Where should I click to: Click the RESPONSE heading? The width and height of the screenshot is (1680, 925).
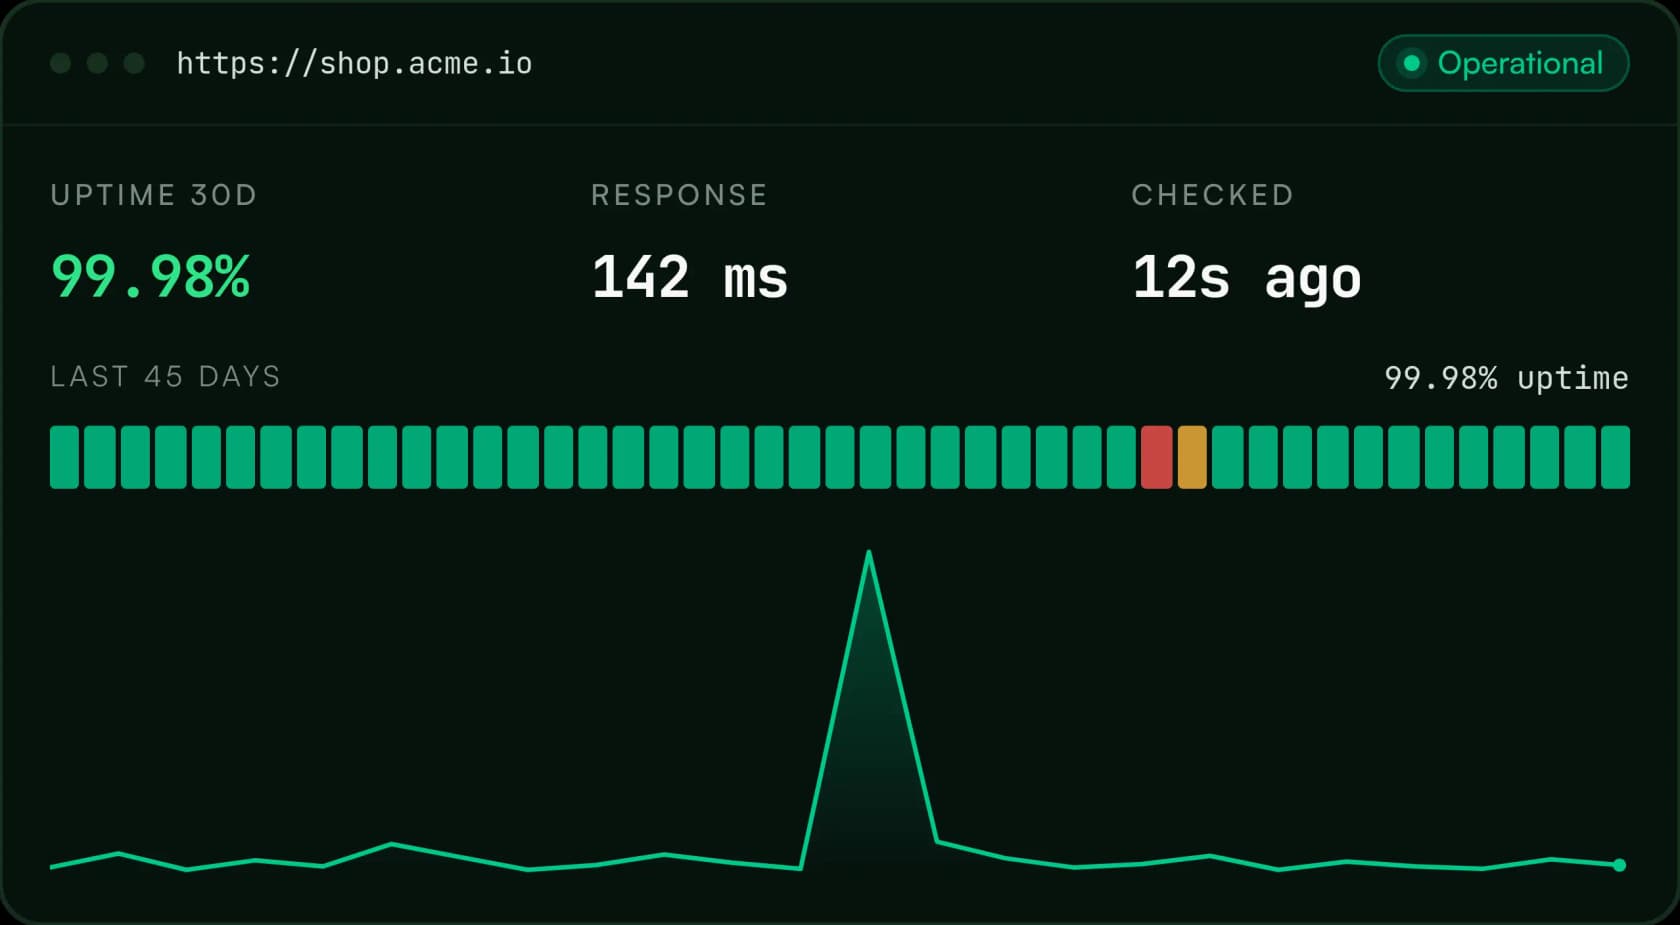pyautogui.click(x=679, y=195)
